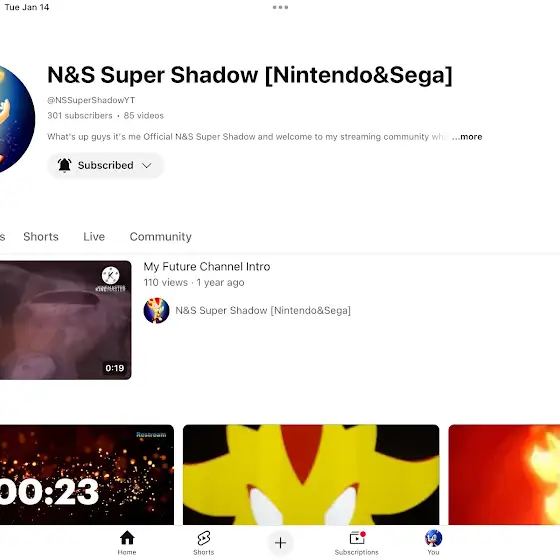
Task: Open channel avatar beside video title
Action: pyautogui.click(x=156, y=310)
